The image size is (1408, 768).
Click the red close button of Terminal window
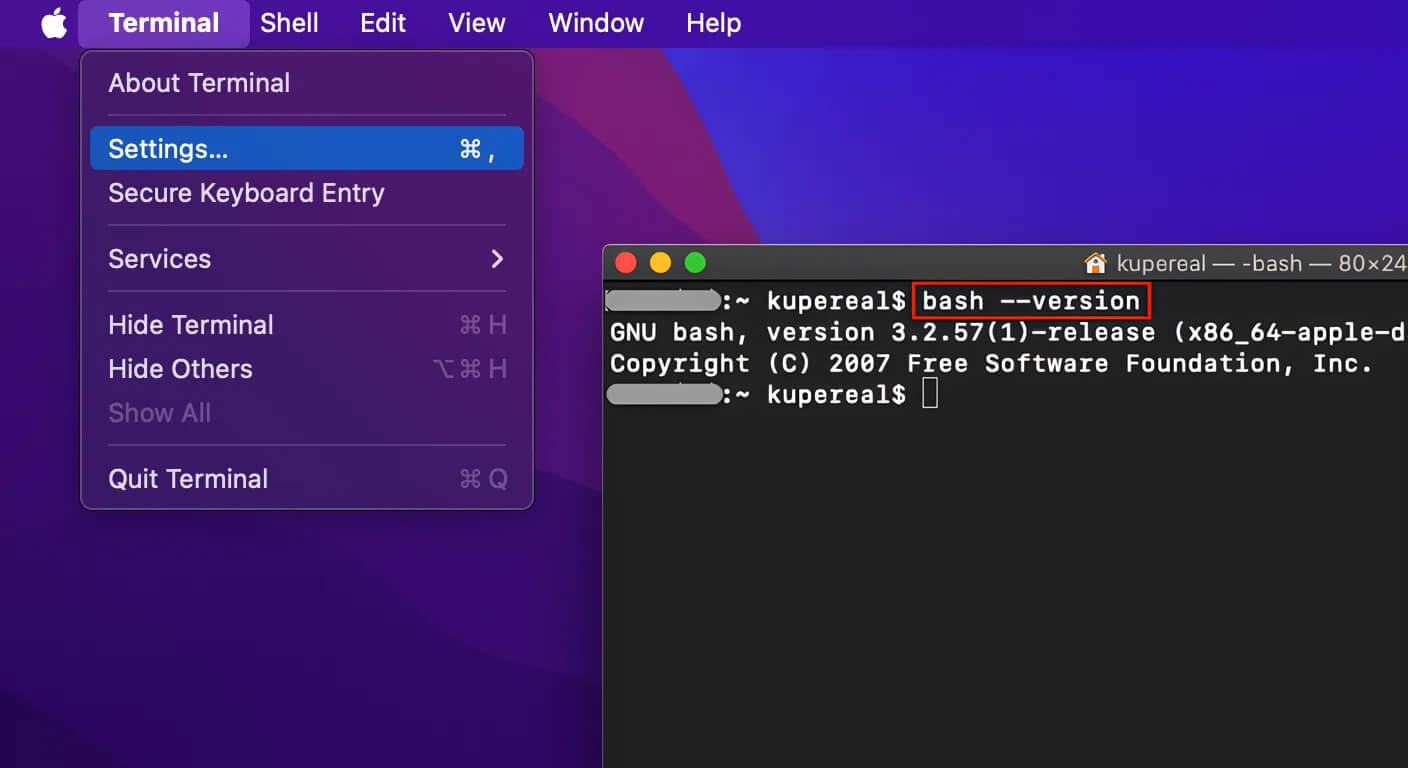point(626,263)
